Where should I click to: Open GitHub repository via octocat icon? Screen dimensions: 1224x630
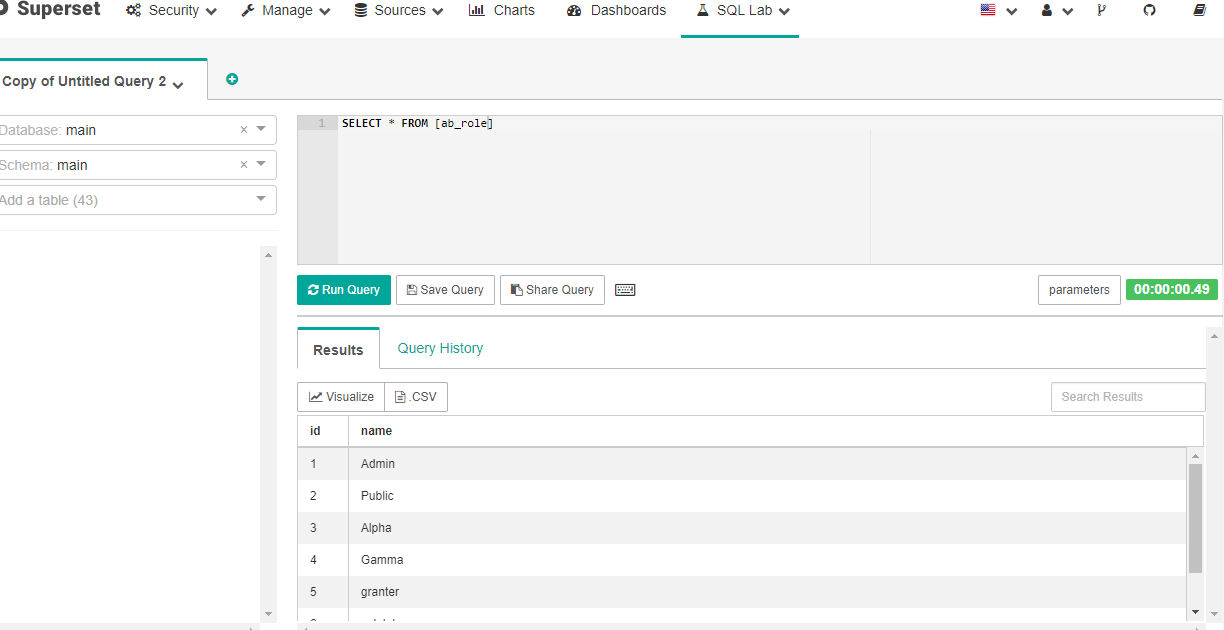click(x=1151, y=10)
